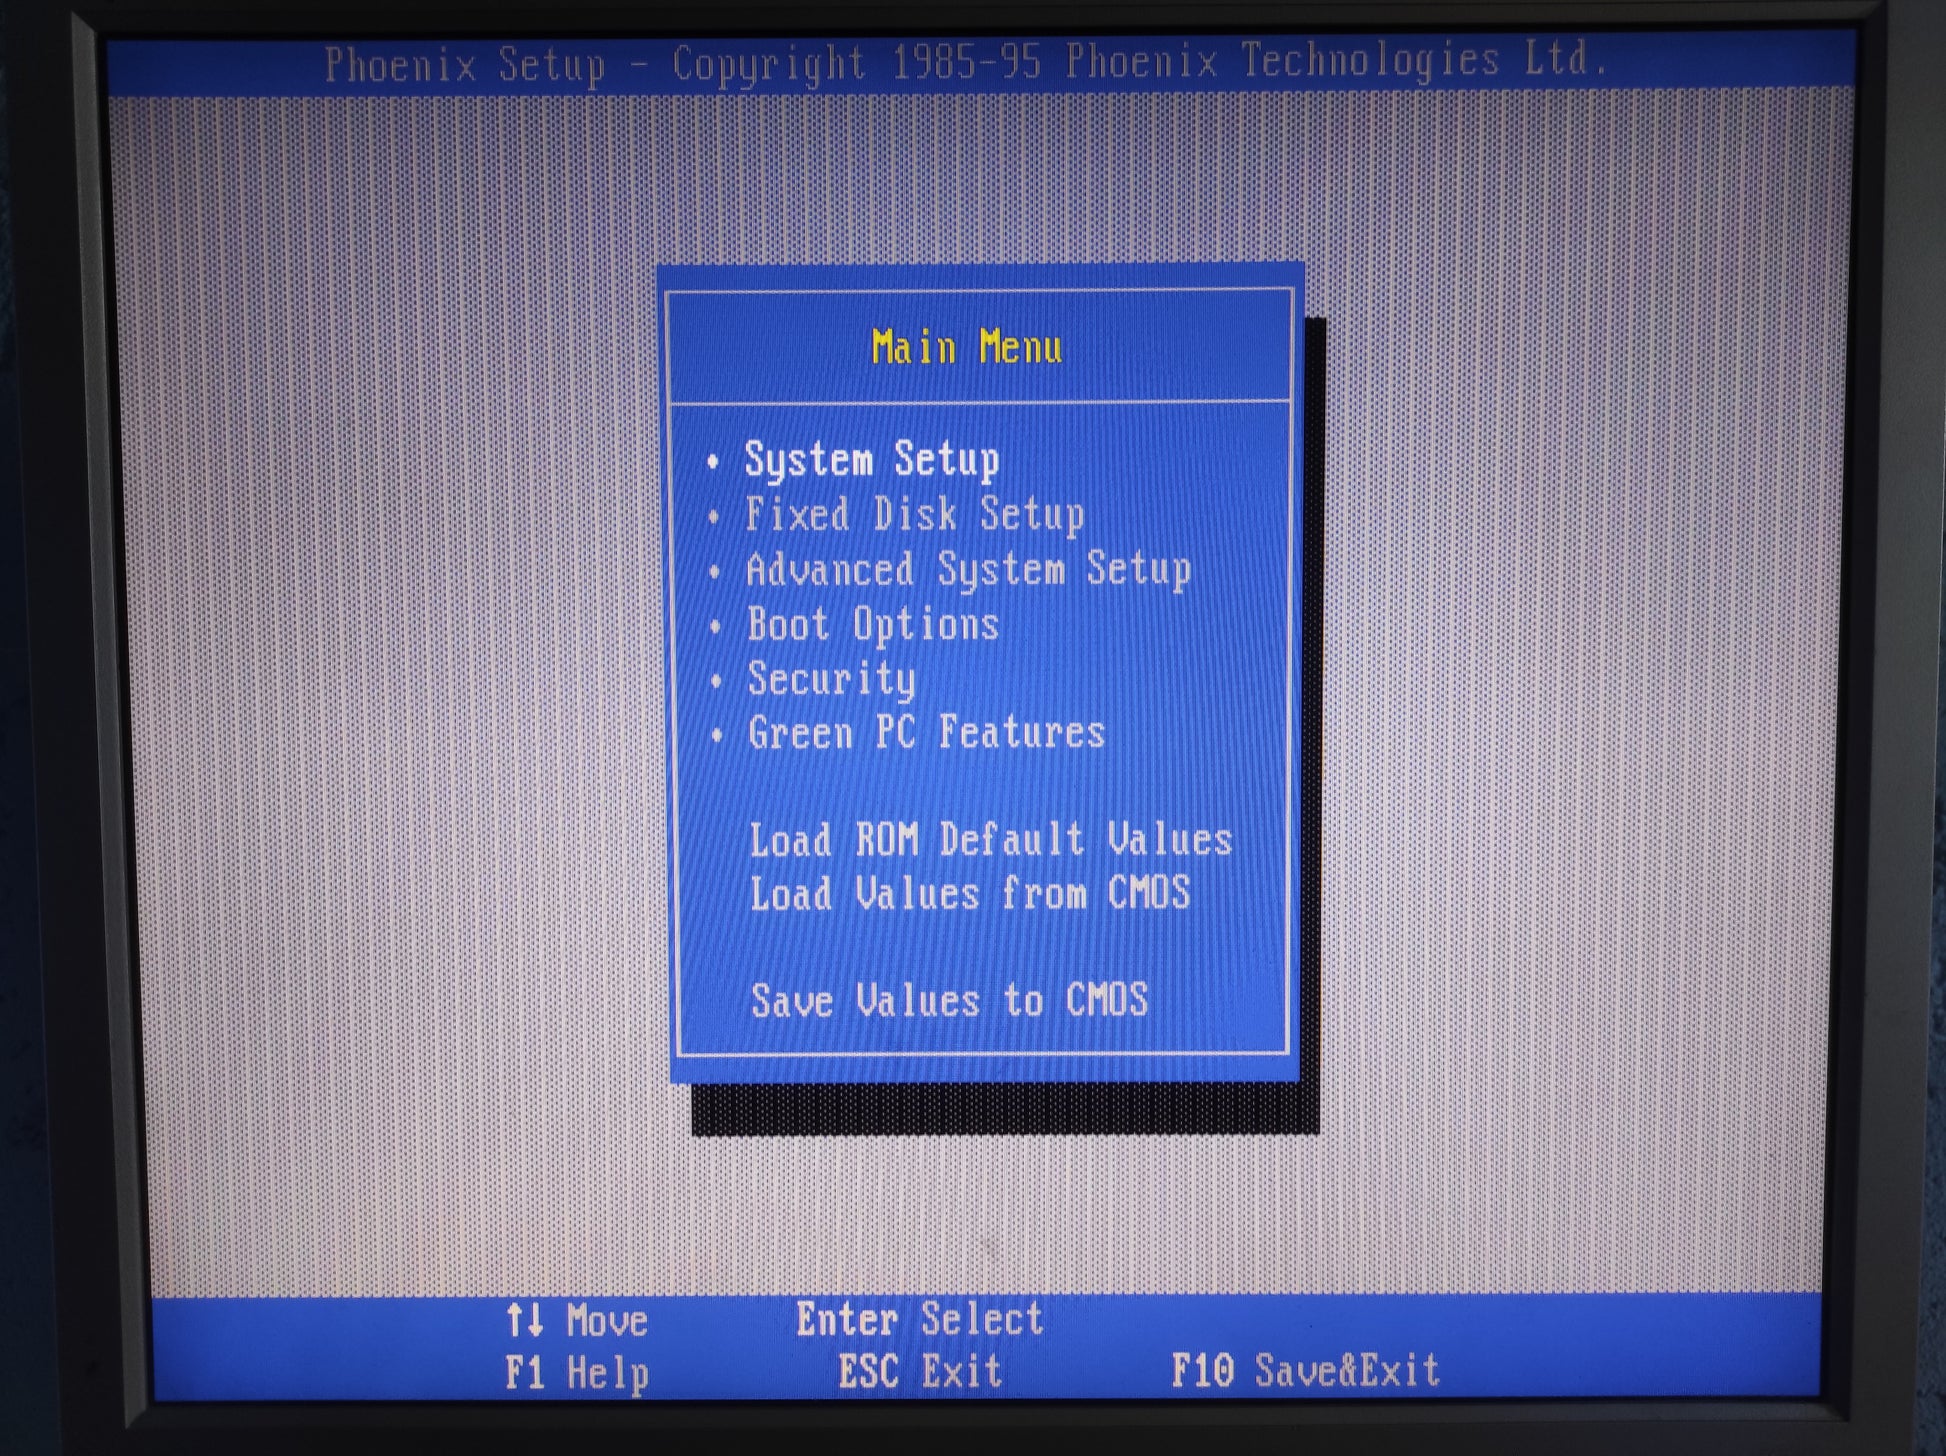This screenshot has width=1946, height=1456.
Task: Click the up-down arrows Move hint
Action: pyautogui.click(x=576, y=1321)
